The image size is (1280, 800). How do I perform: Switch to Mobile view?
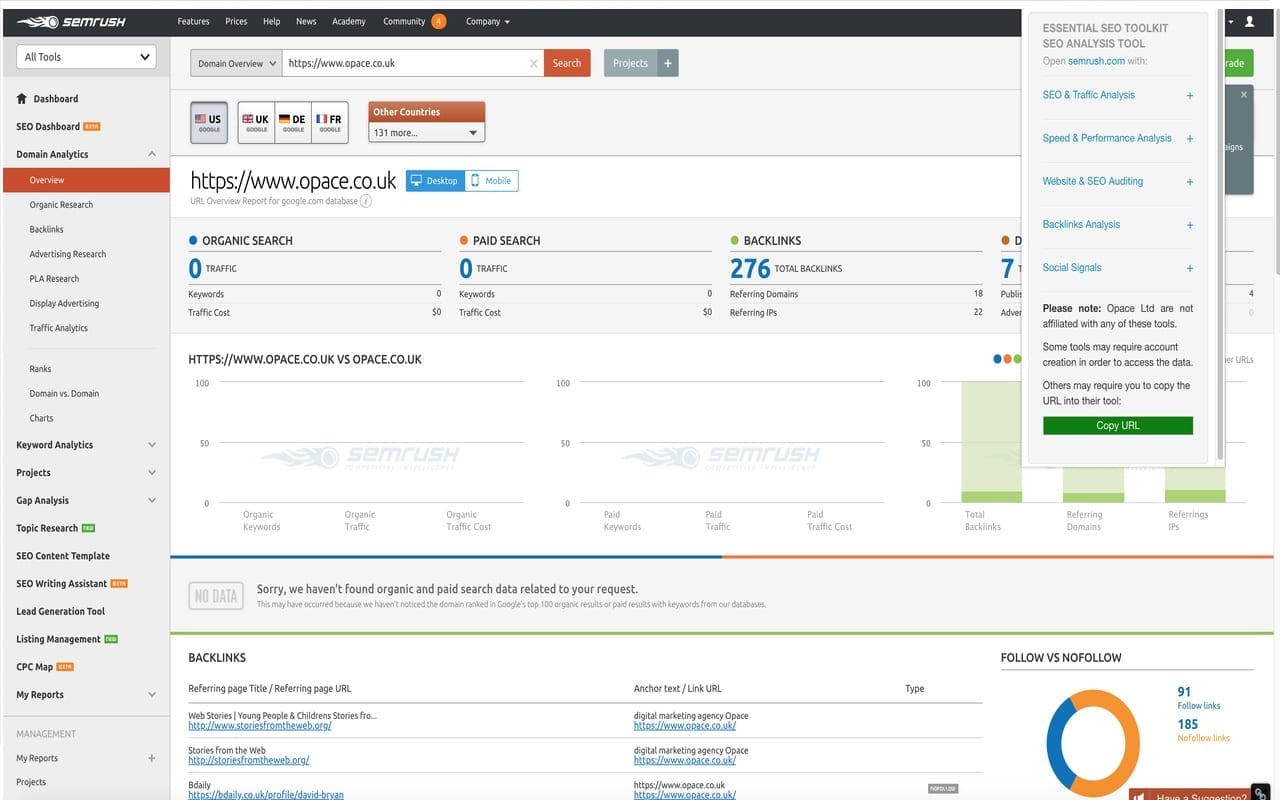click(491, 180)
